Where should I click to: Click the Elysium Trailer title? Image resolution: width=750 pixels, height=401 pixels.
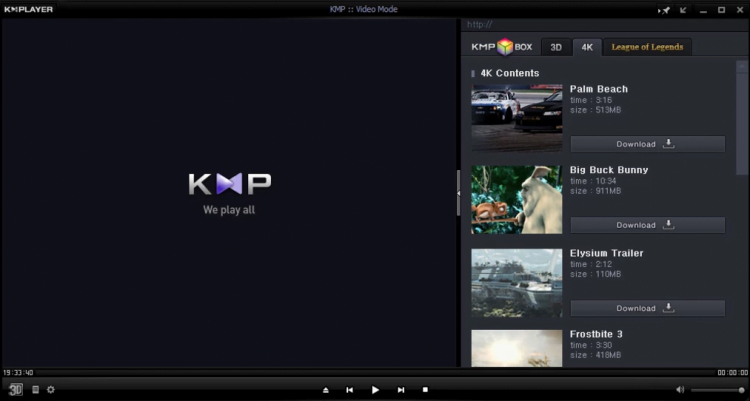[x=607, y=253]
